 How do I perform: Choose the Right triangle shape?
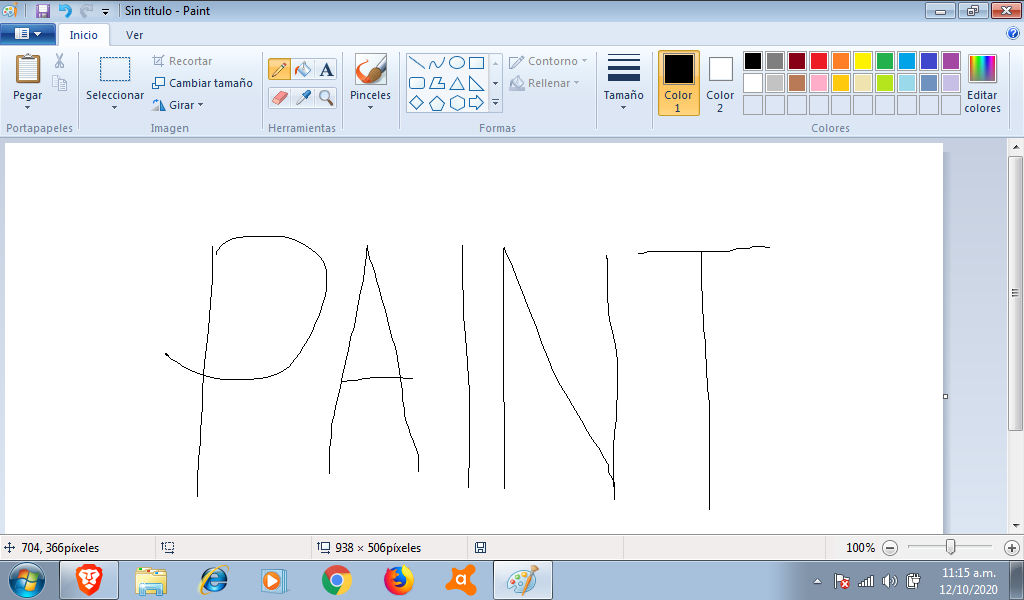(477, 83)
